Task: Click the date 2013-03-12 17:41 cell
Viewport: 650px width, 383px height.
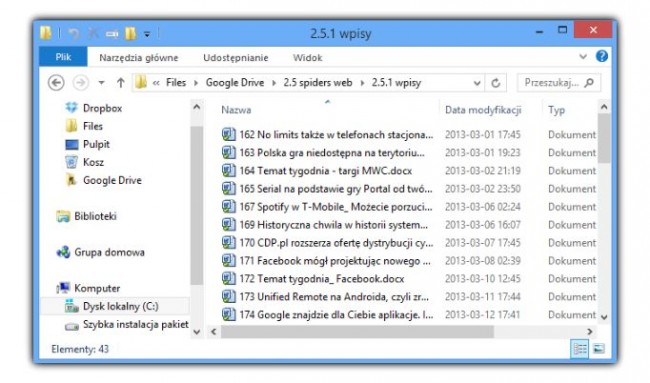Action: [x=483, y=315]
